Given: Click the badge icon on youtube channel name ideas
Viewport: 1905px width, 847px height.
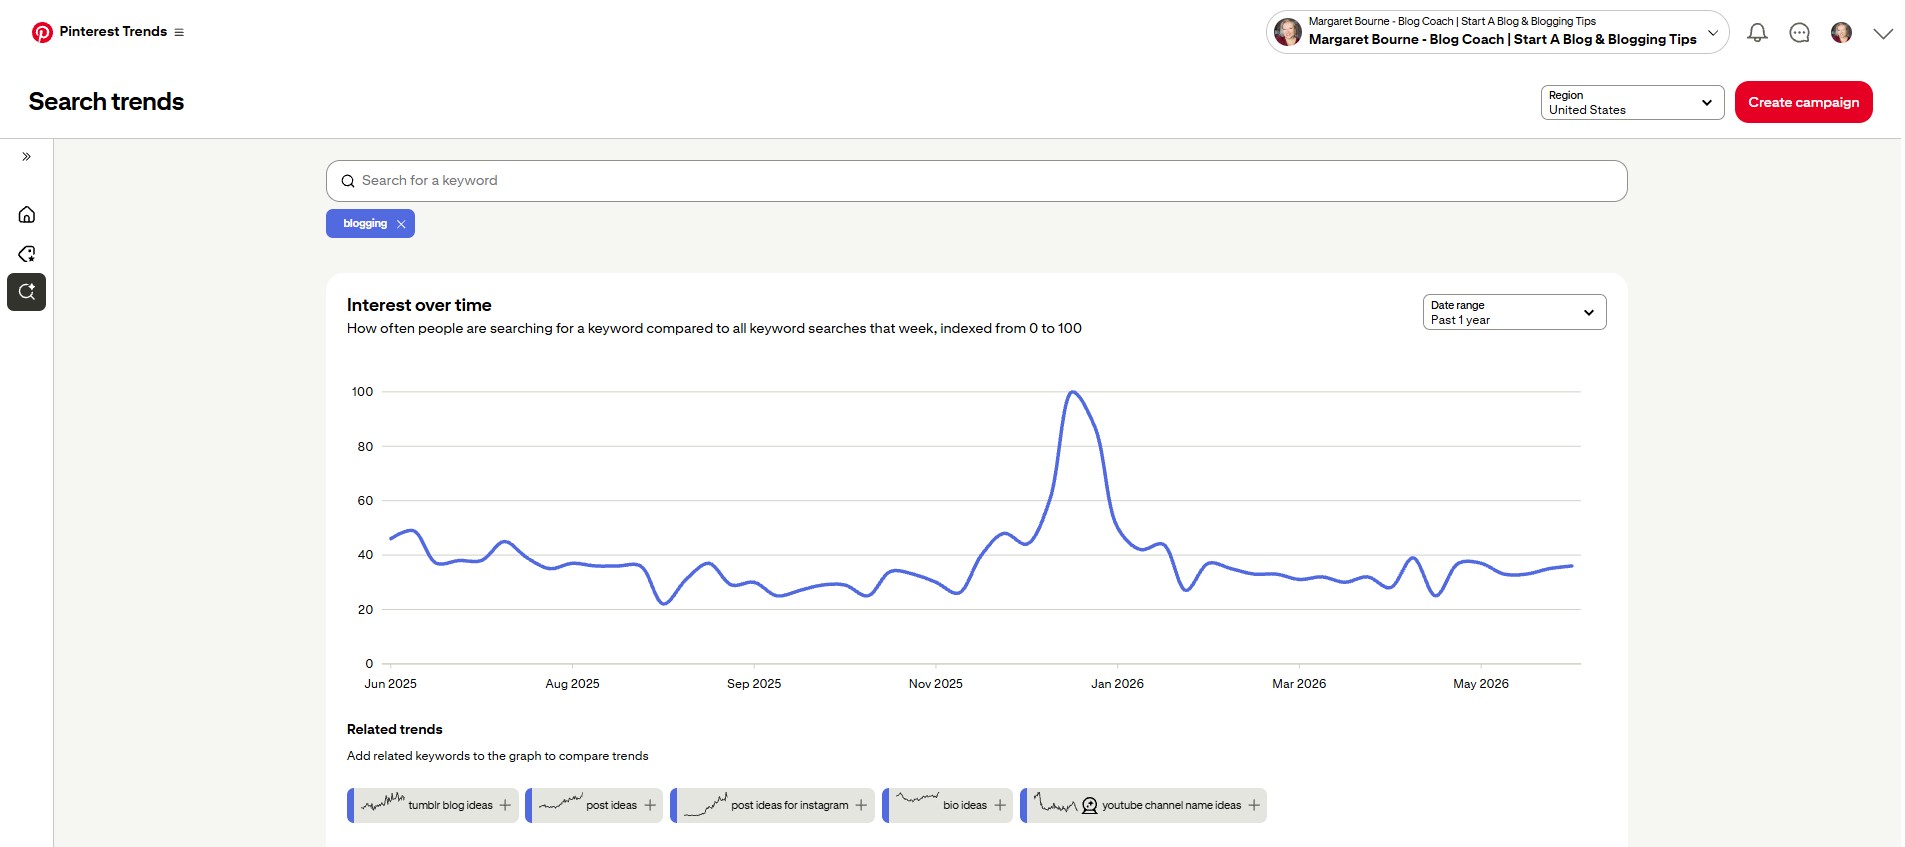Looking at the screenshot, I should point(1090,805).
